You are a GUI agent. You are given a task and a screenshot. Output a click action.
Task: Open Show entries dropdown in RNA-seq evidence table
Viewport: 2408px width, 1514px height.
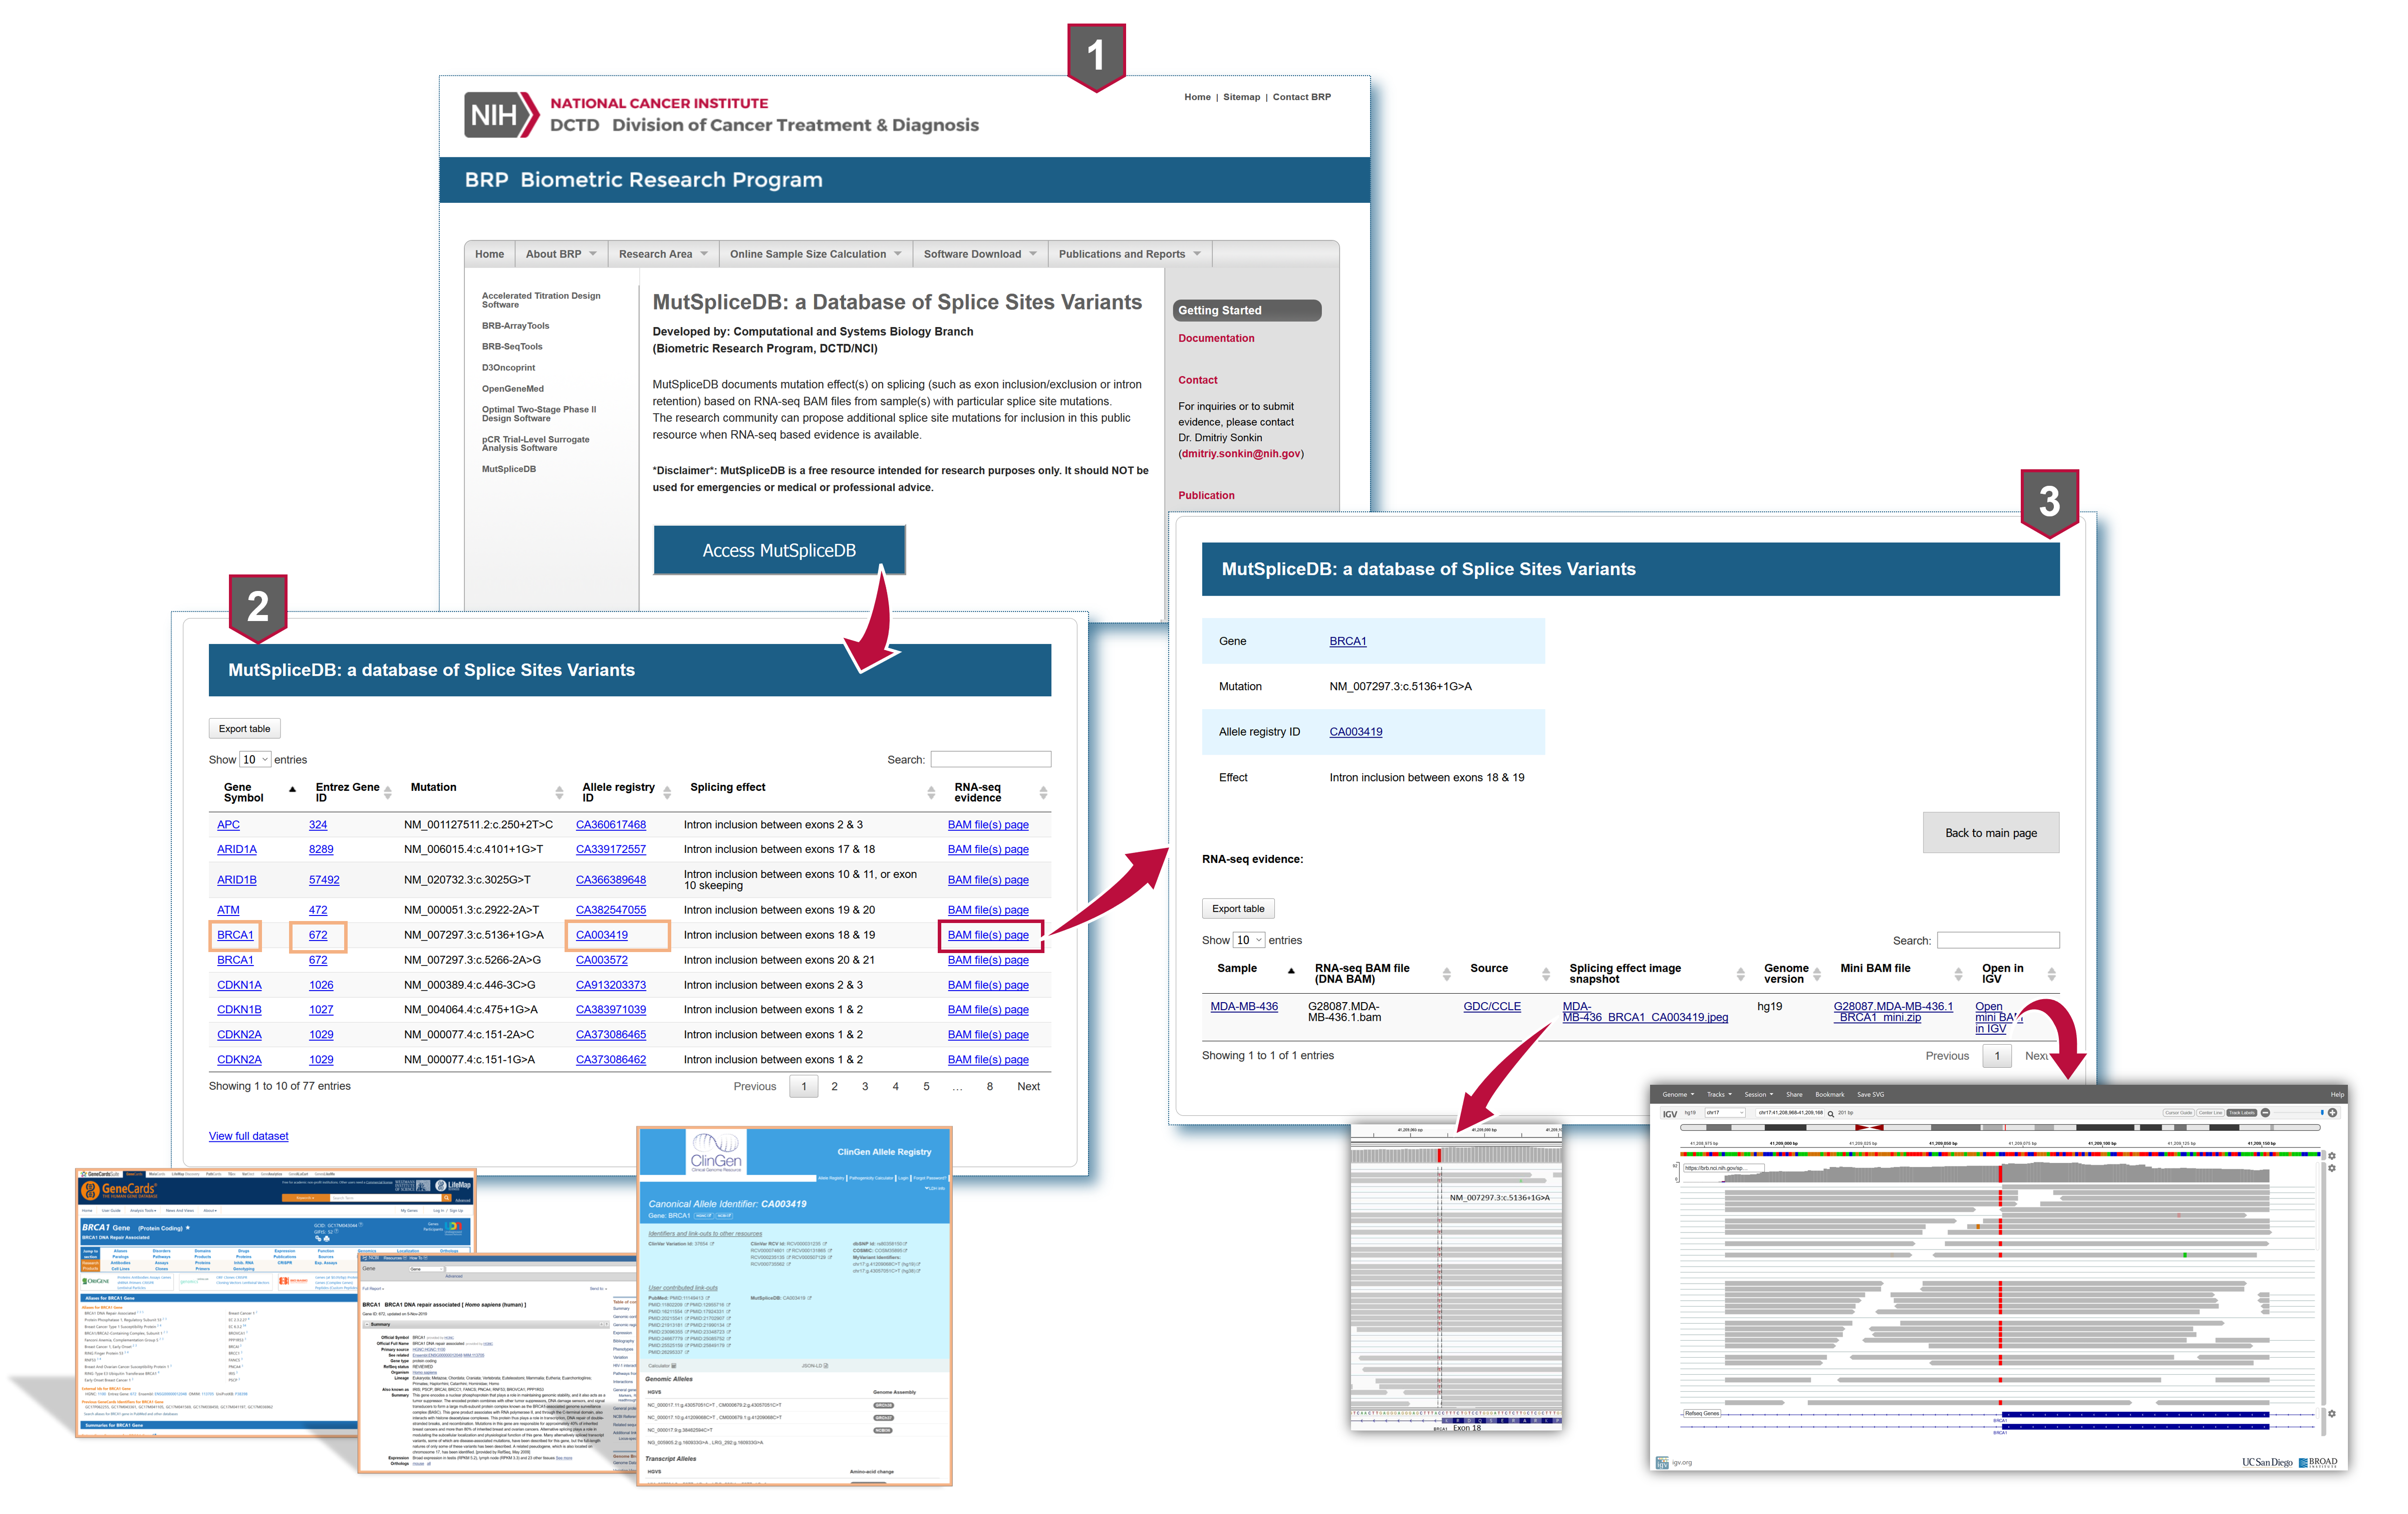[x=1249, y=940]
